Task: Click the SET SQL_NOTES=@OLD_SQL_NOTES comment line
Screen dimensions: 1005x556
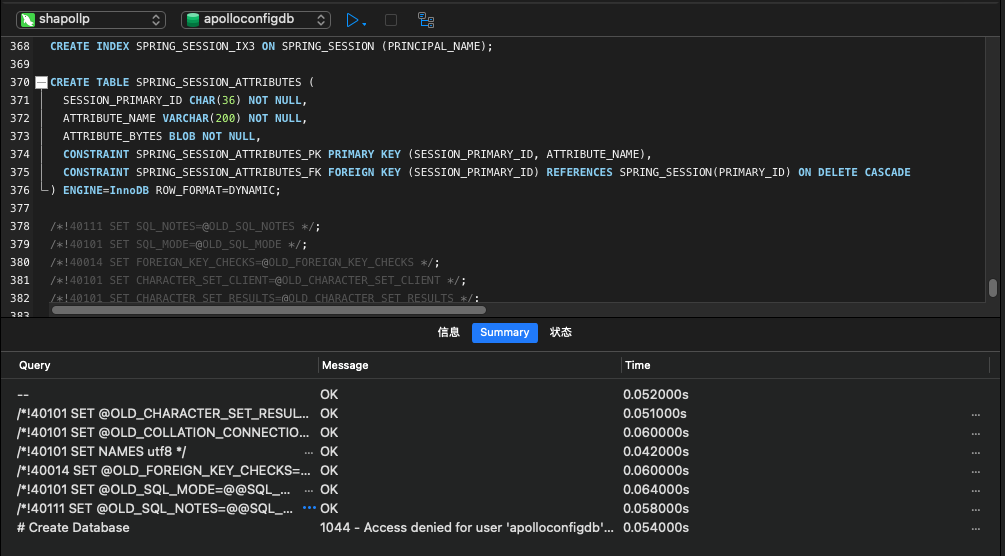Action: (x=185, y=226)
